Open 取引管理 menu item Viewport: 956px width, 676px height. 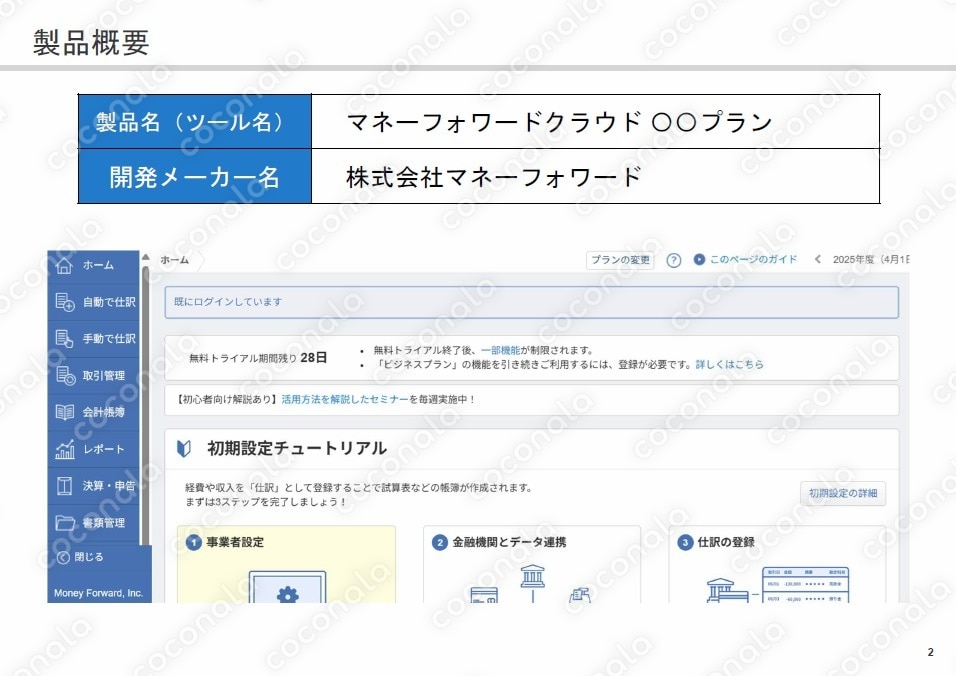click(x=94, y=375)
